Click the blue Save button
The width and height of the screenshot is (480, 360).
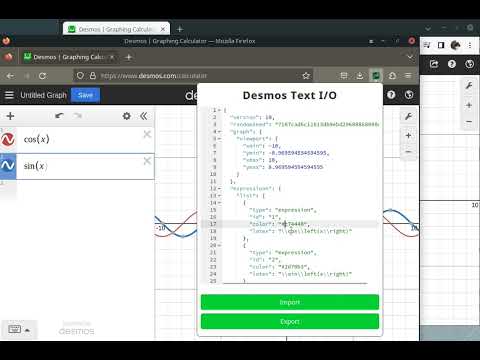(85, 95)
